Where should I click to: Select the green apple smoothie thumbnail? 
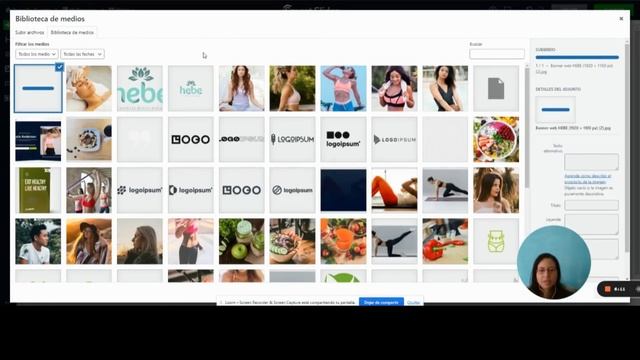point(242,241)
